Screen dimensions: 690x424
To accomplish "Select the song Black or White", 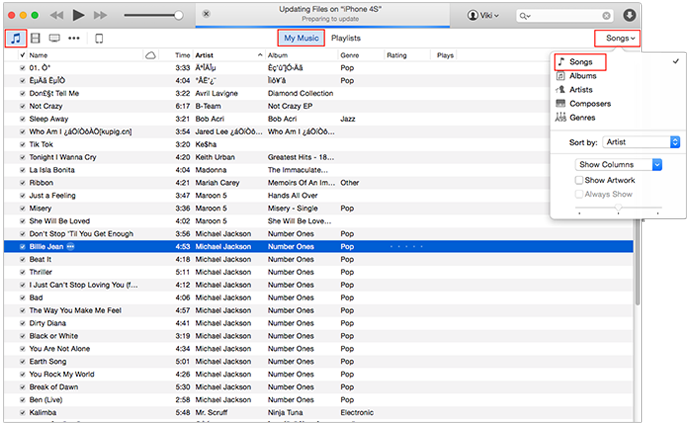I will (54, 336).
